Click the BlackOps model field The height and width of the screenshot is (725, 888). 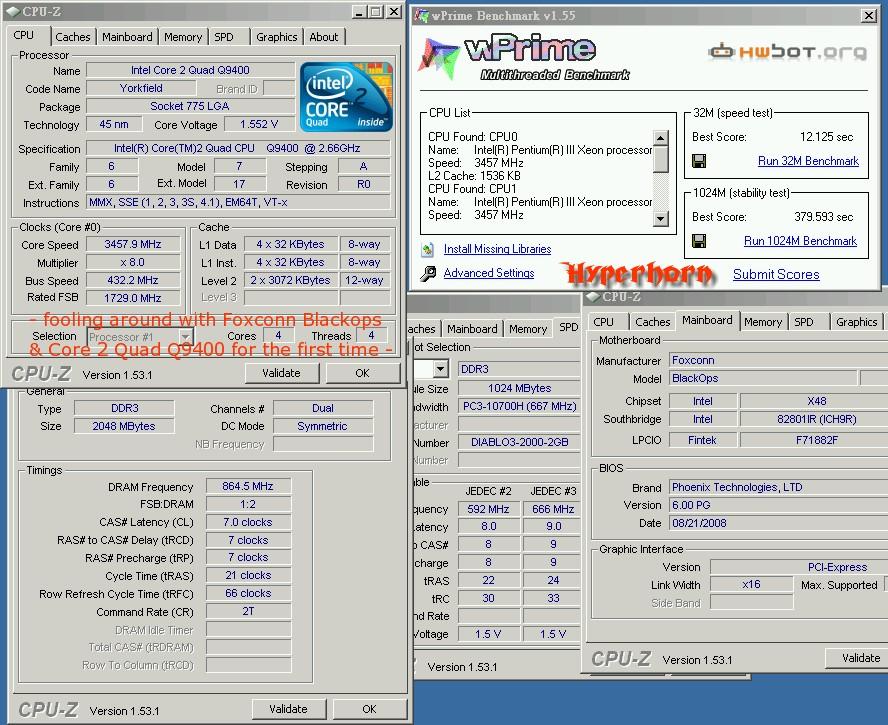tap(763, 378)
